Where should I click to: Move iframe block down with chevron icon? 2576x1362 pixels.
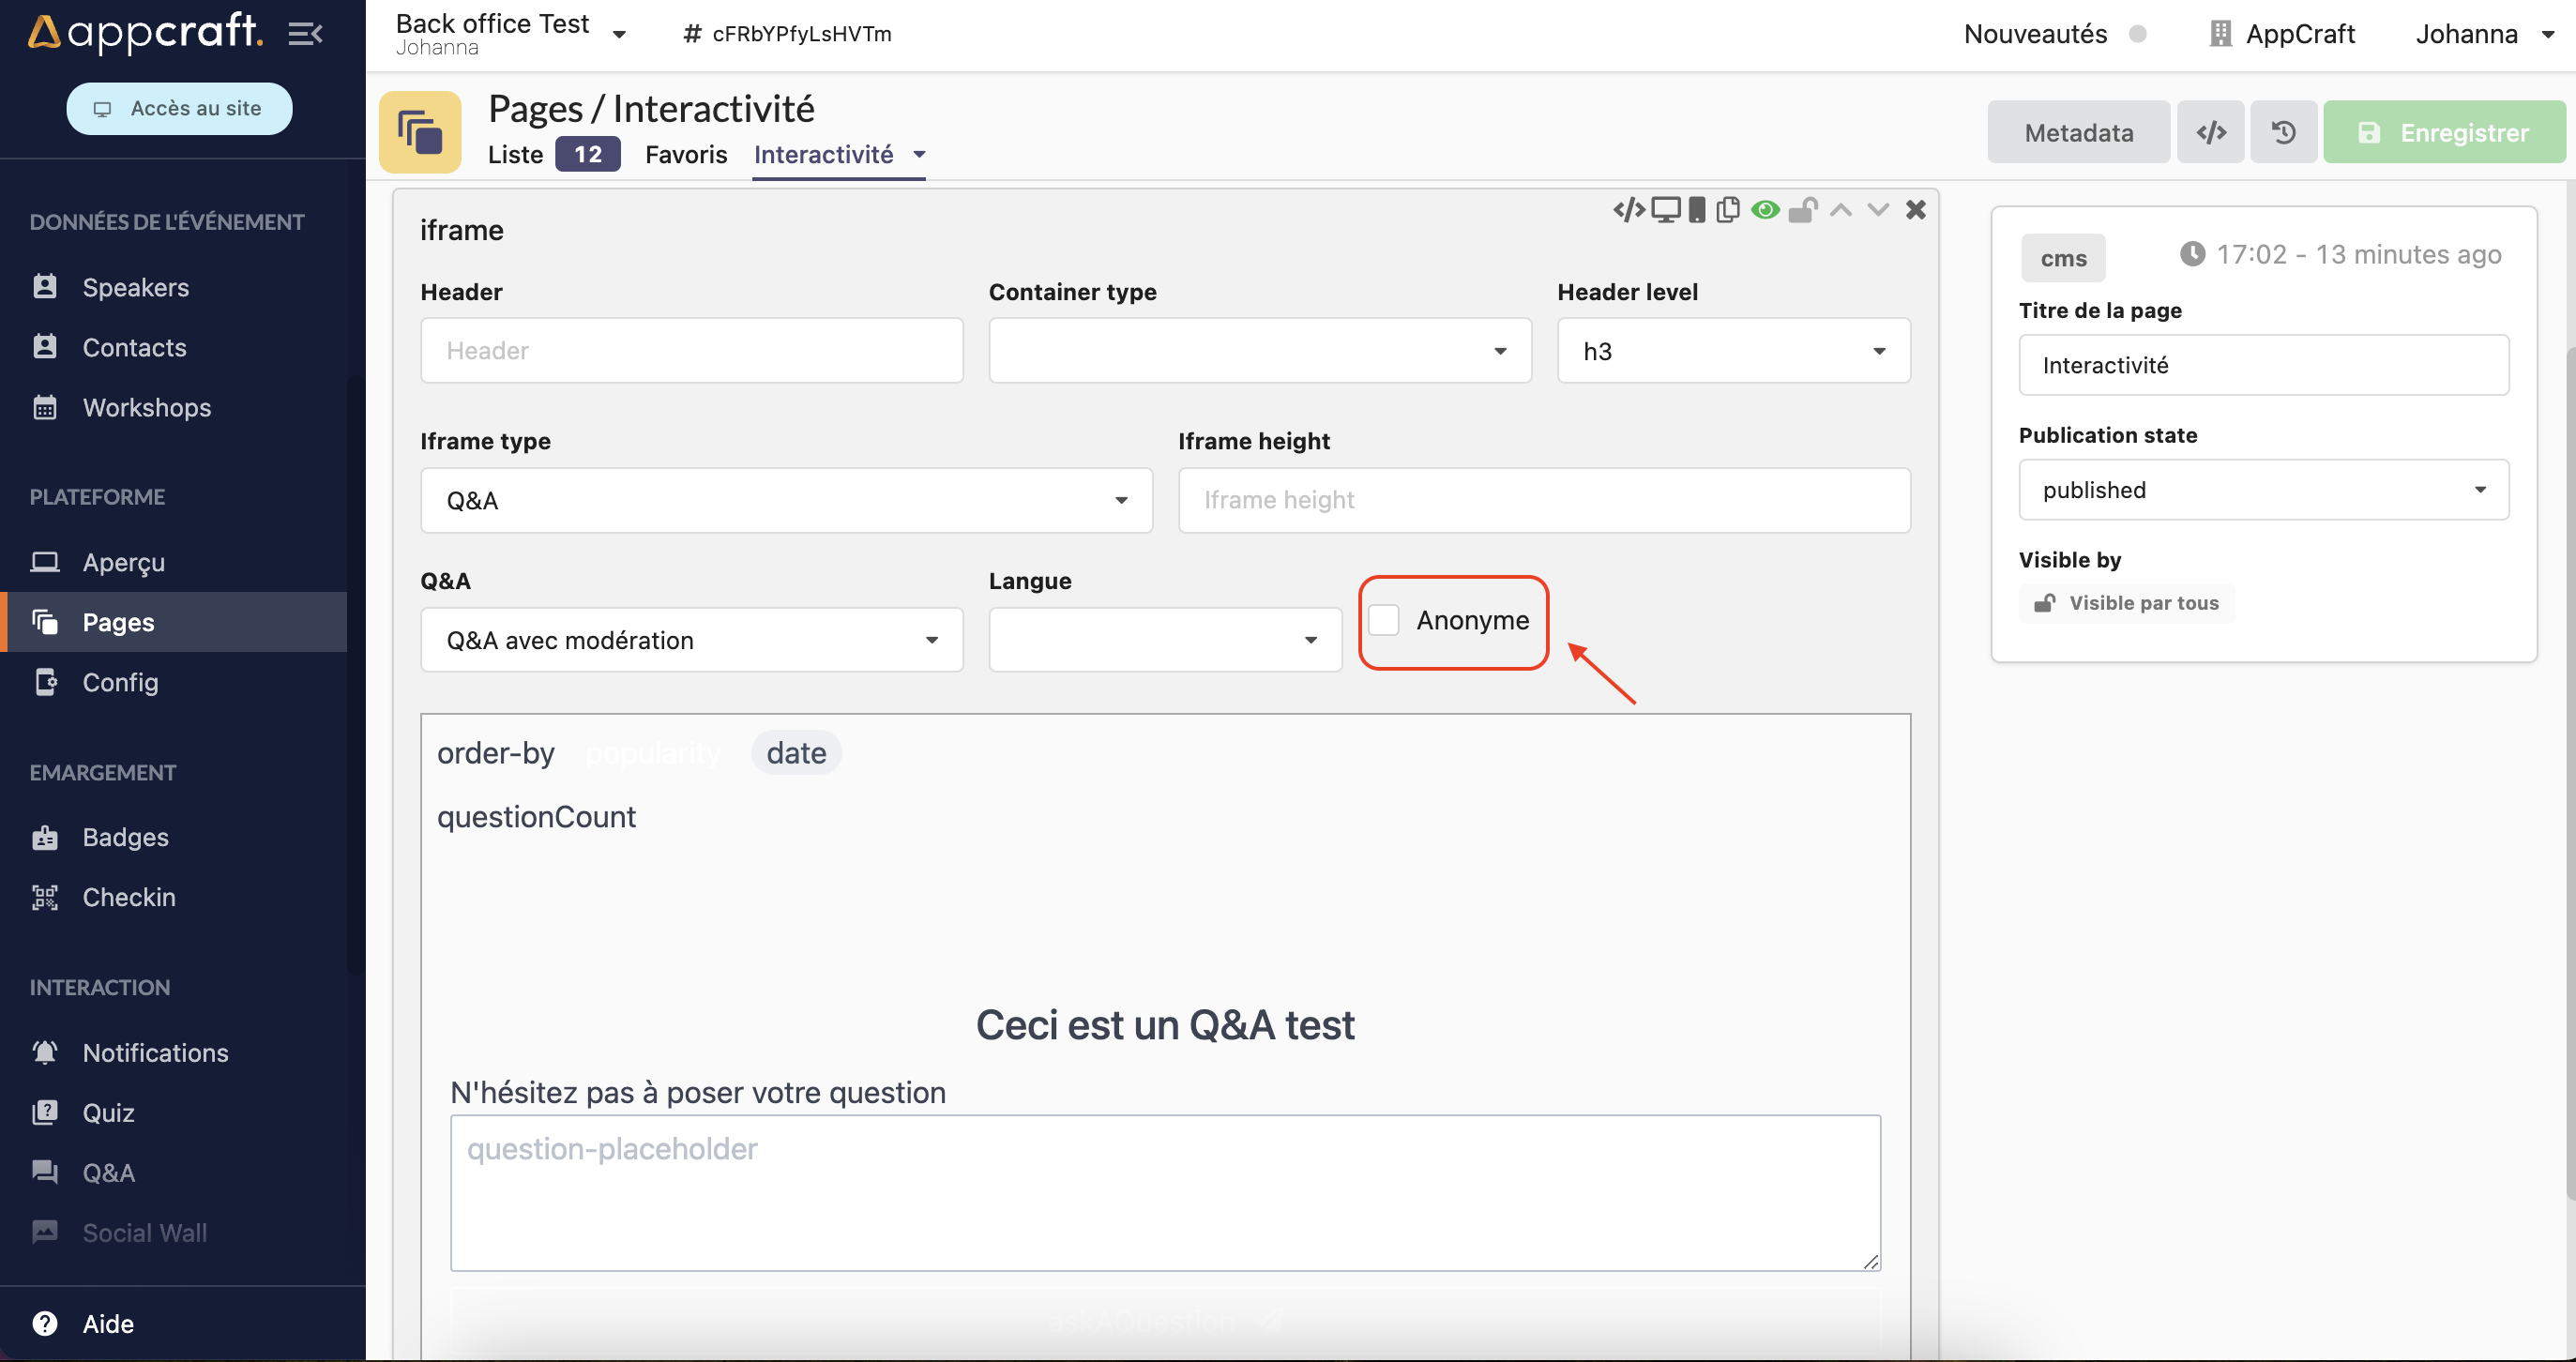click(1878, 210)
